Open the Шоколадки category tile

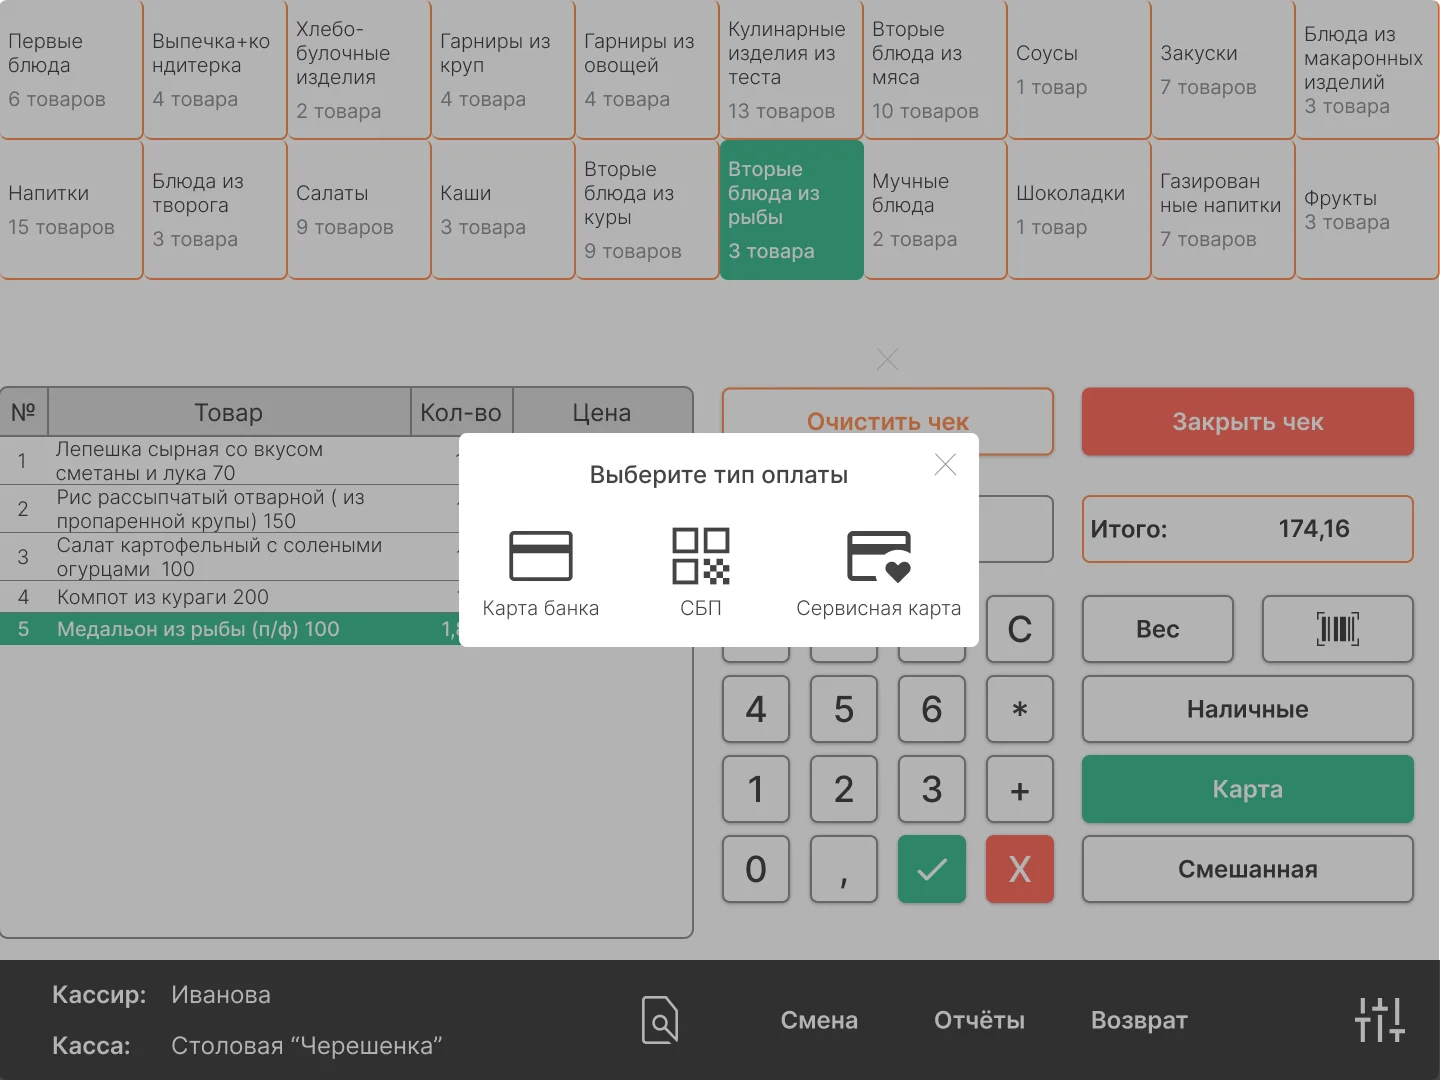1080,209
